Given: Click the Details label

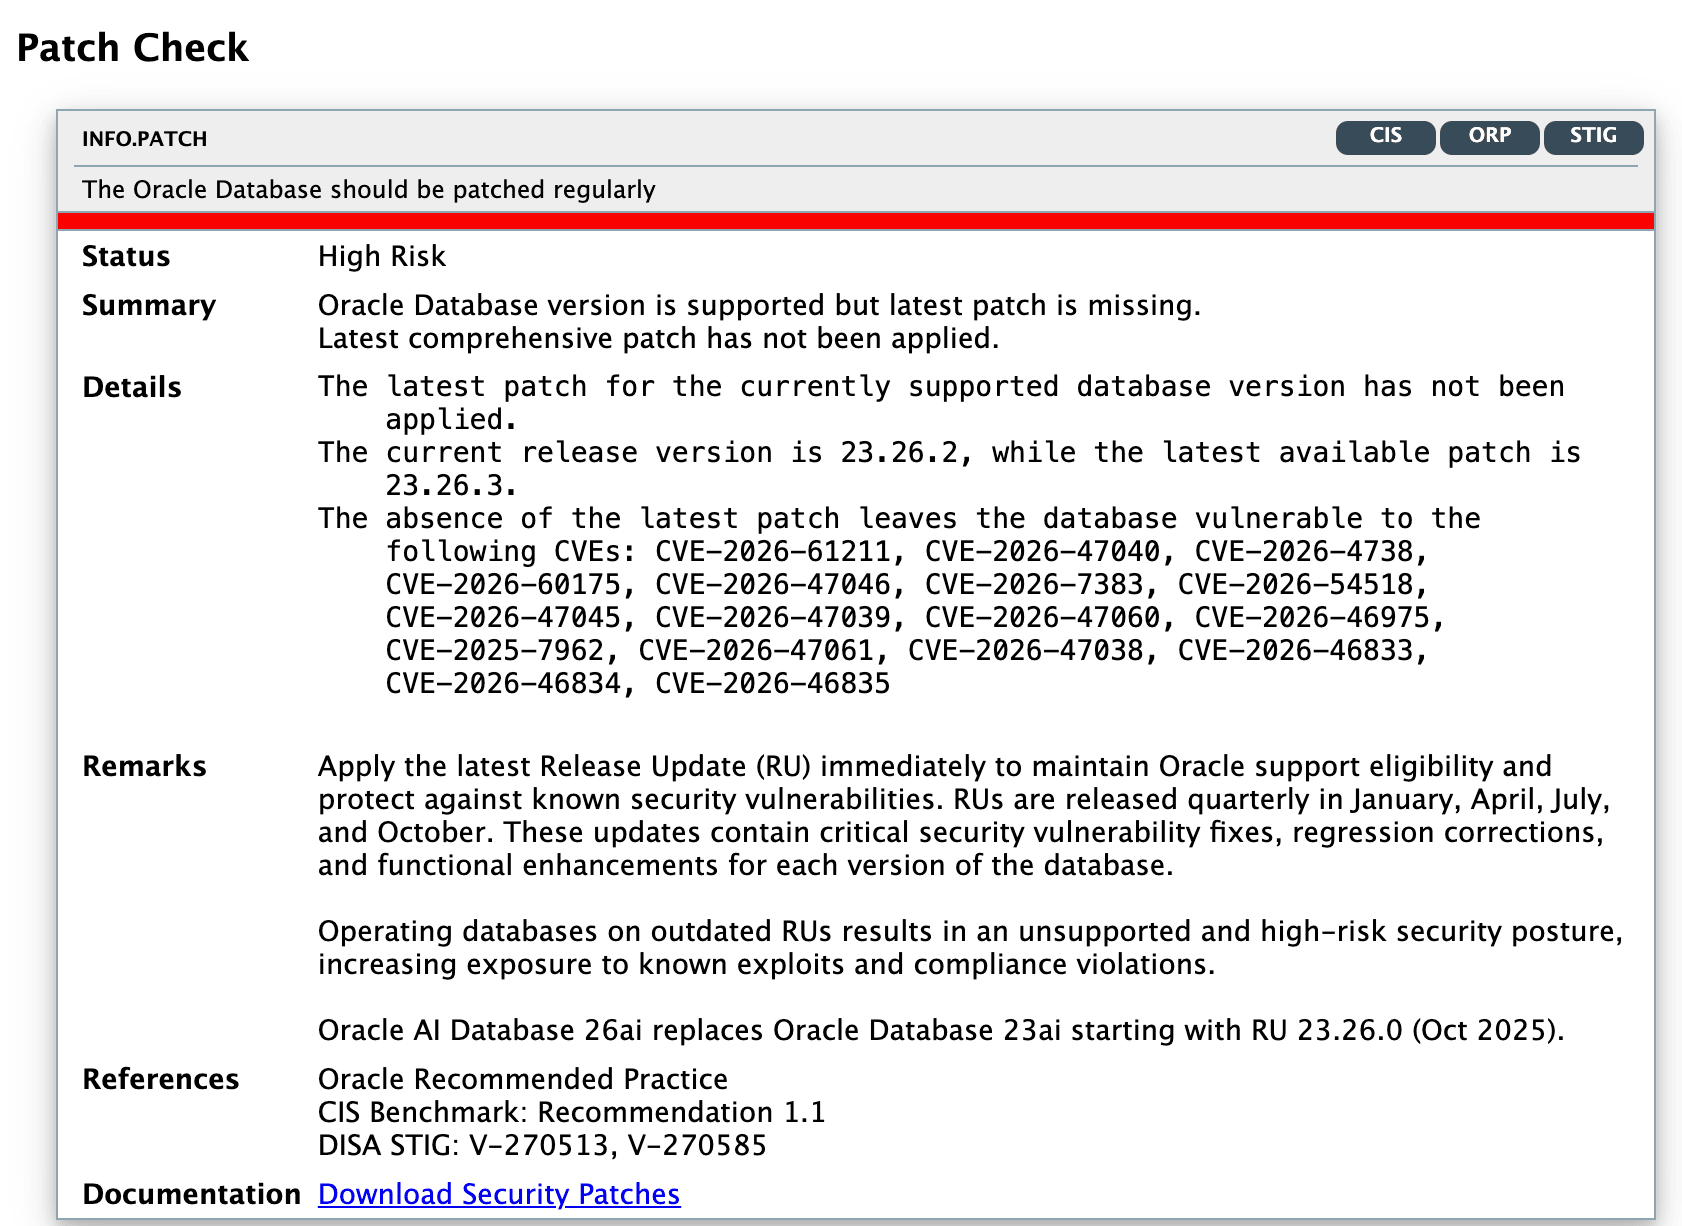Looking at the screenshot, I should pyautogui.click(x=132, y=387).
